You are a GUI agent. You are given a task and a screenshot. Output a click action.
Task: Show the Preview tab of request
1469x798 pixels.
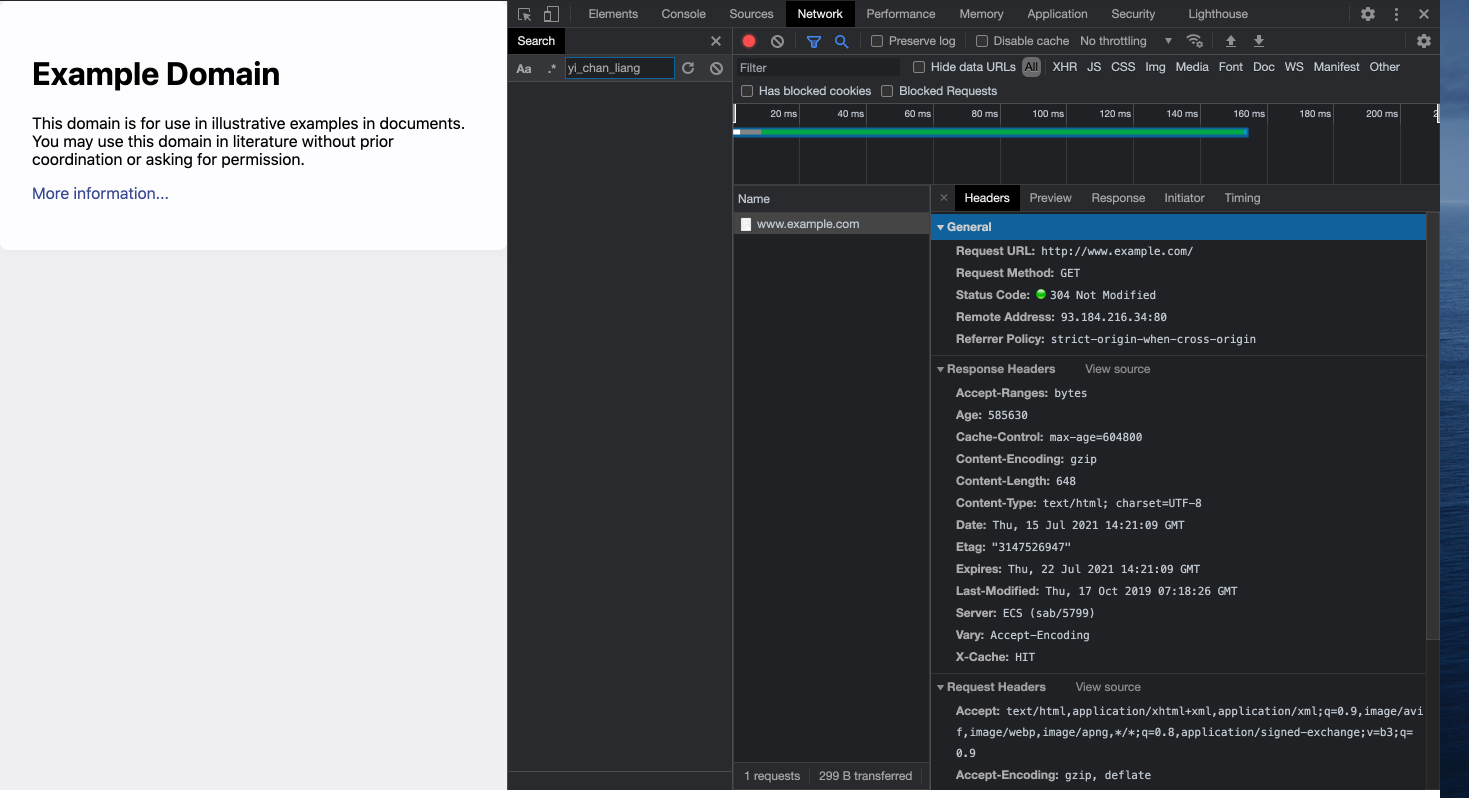point(1050,198)
